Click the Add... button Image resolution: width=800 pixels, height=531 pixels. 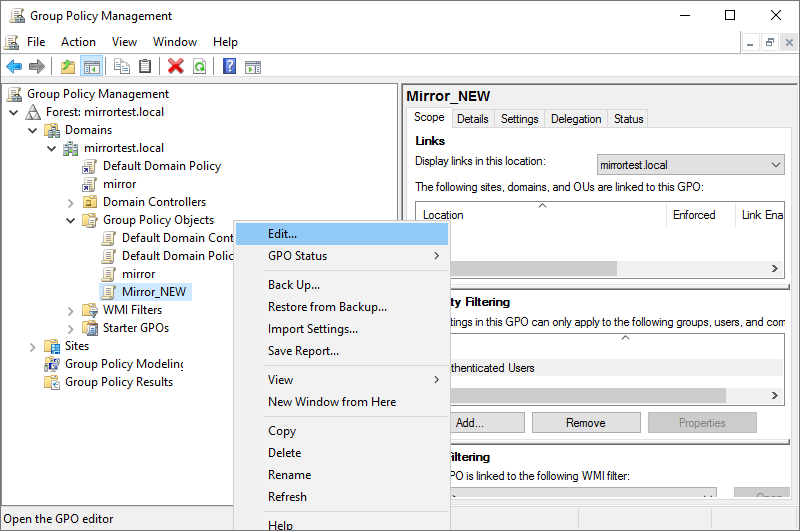tap(486, 423)
